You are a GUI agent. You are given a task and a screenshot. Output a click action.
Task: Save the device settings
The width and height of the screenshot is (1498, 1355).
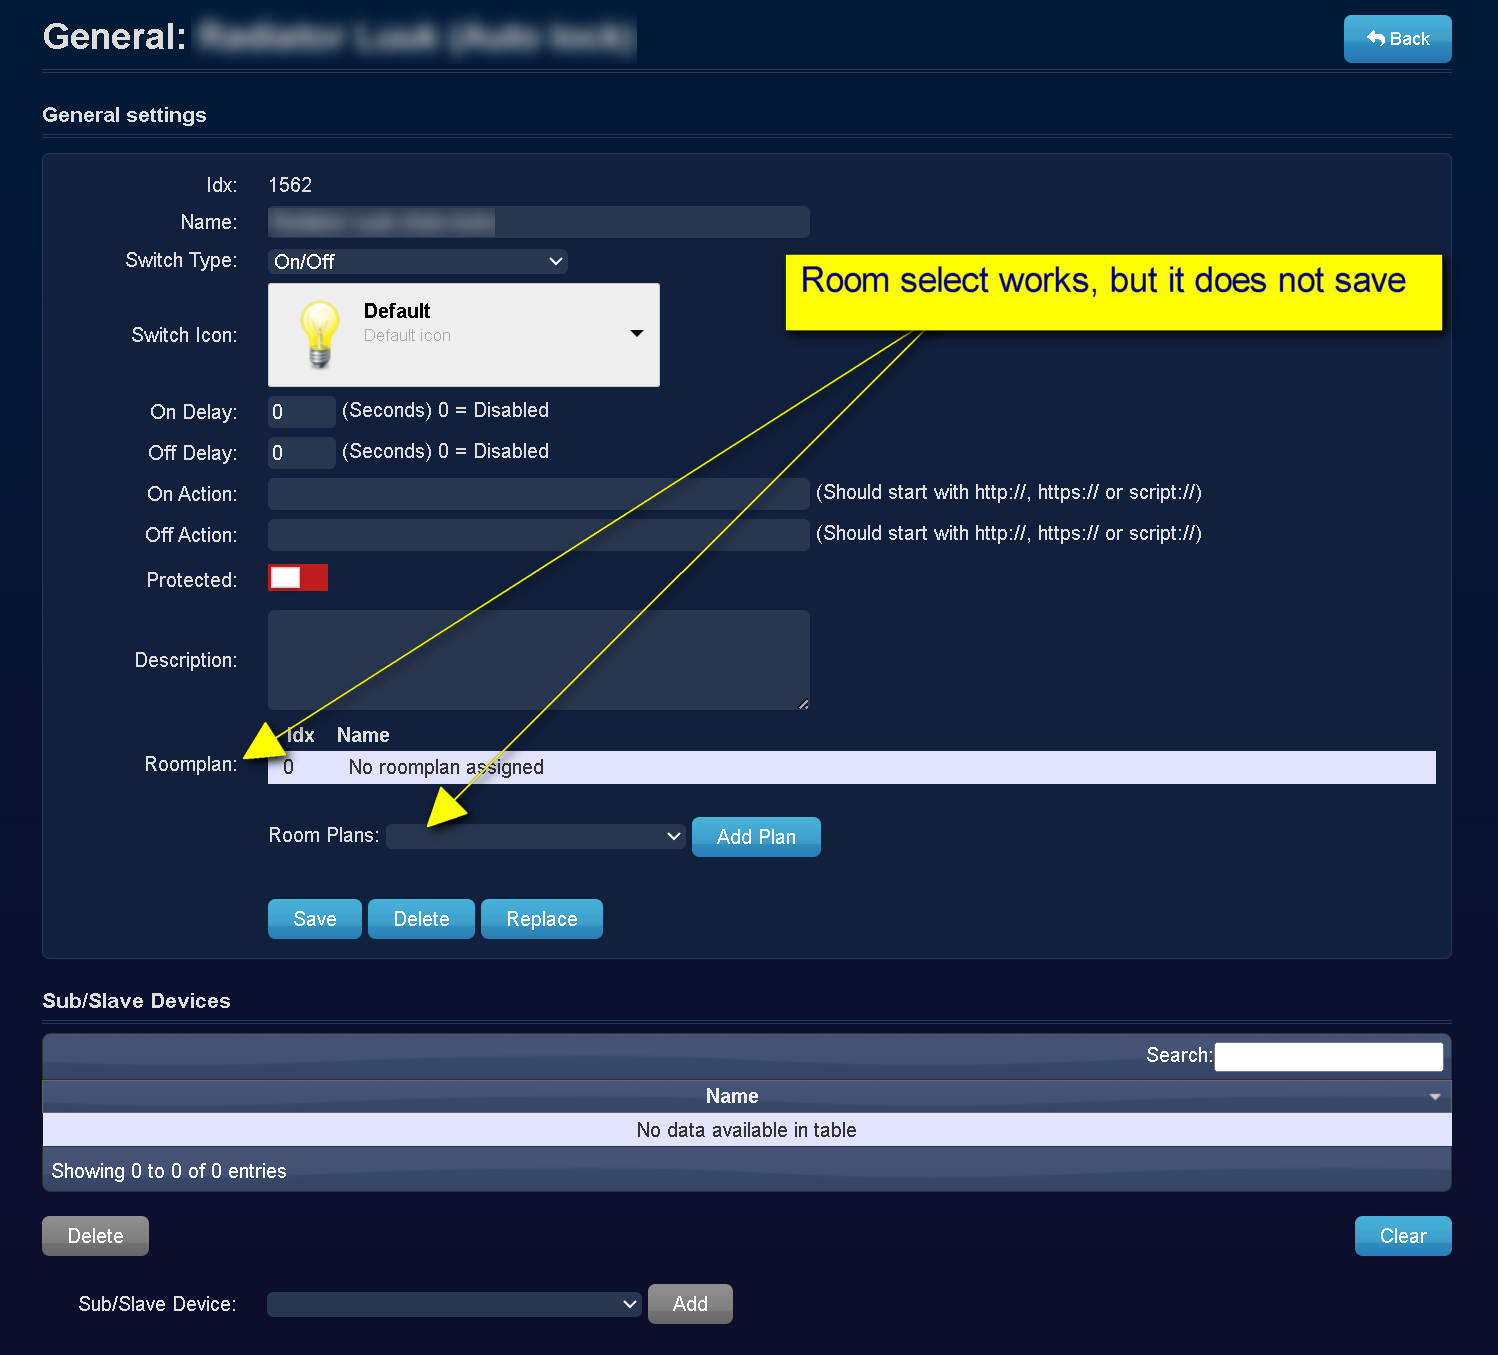pyautogui.click(x=314, y=918)
